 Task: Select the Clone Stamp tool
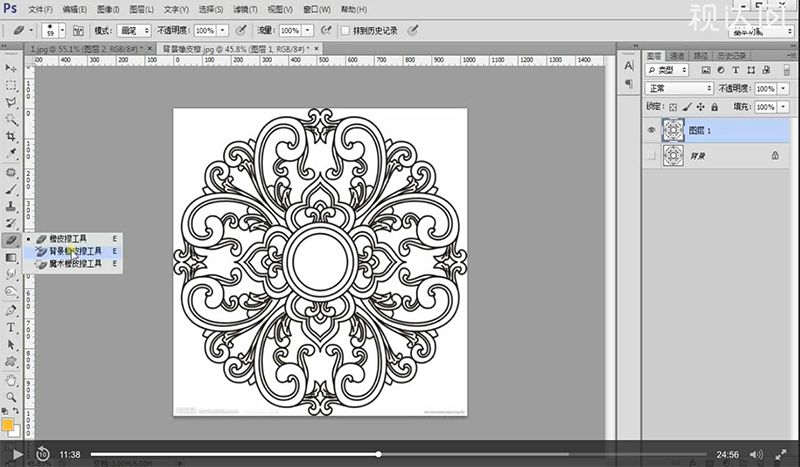click(x=11, y=207)
